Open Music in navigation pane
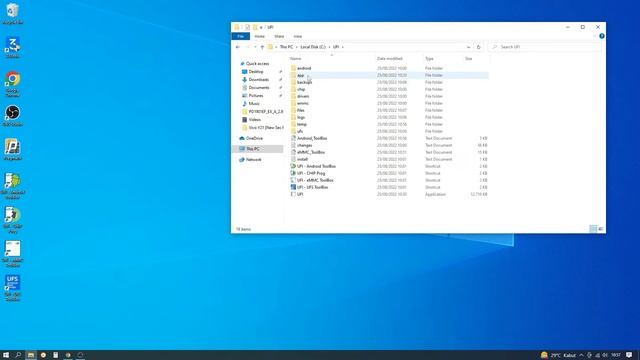This screenshot has height=360, width=640. click(254, 104)
